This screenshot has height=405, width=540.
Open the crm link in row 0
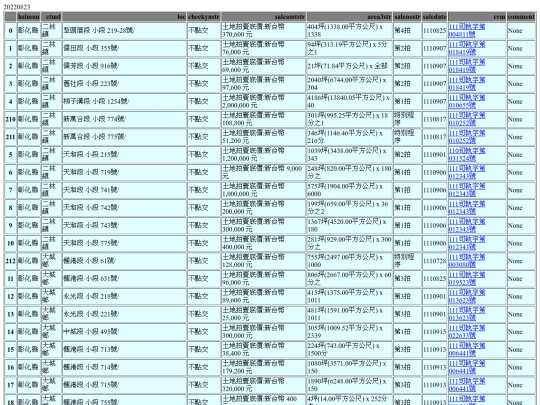pos(467,31)
